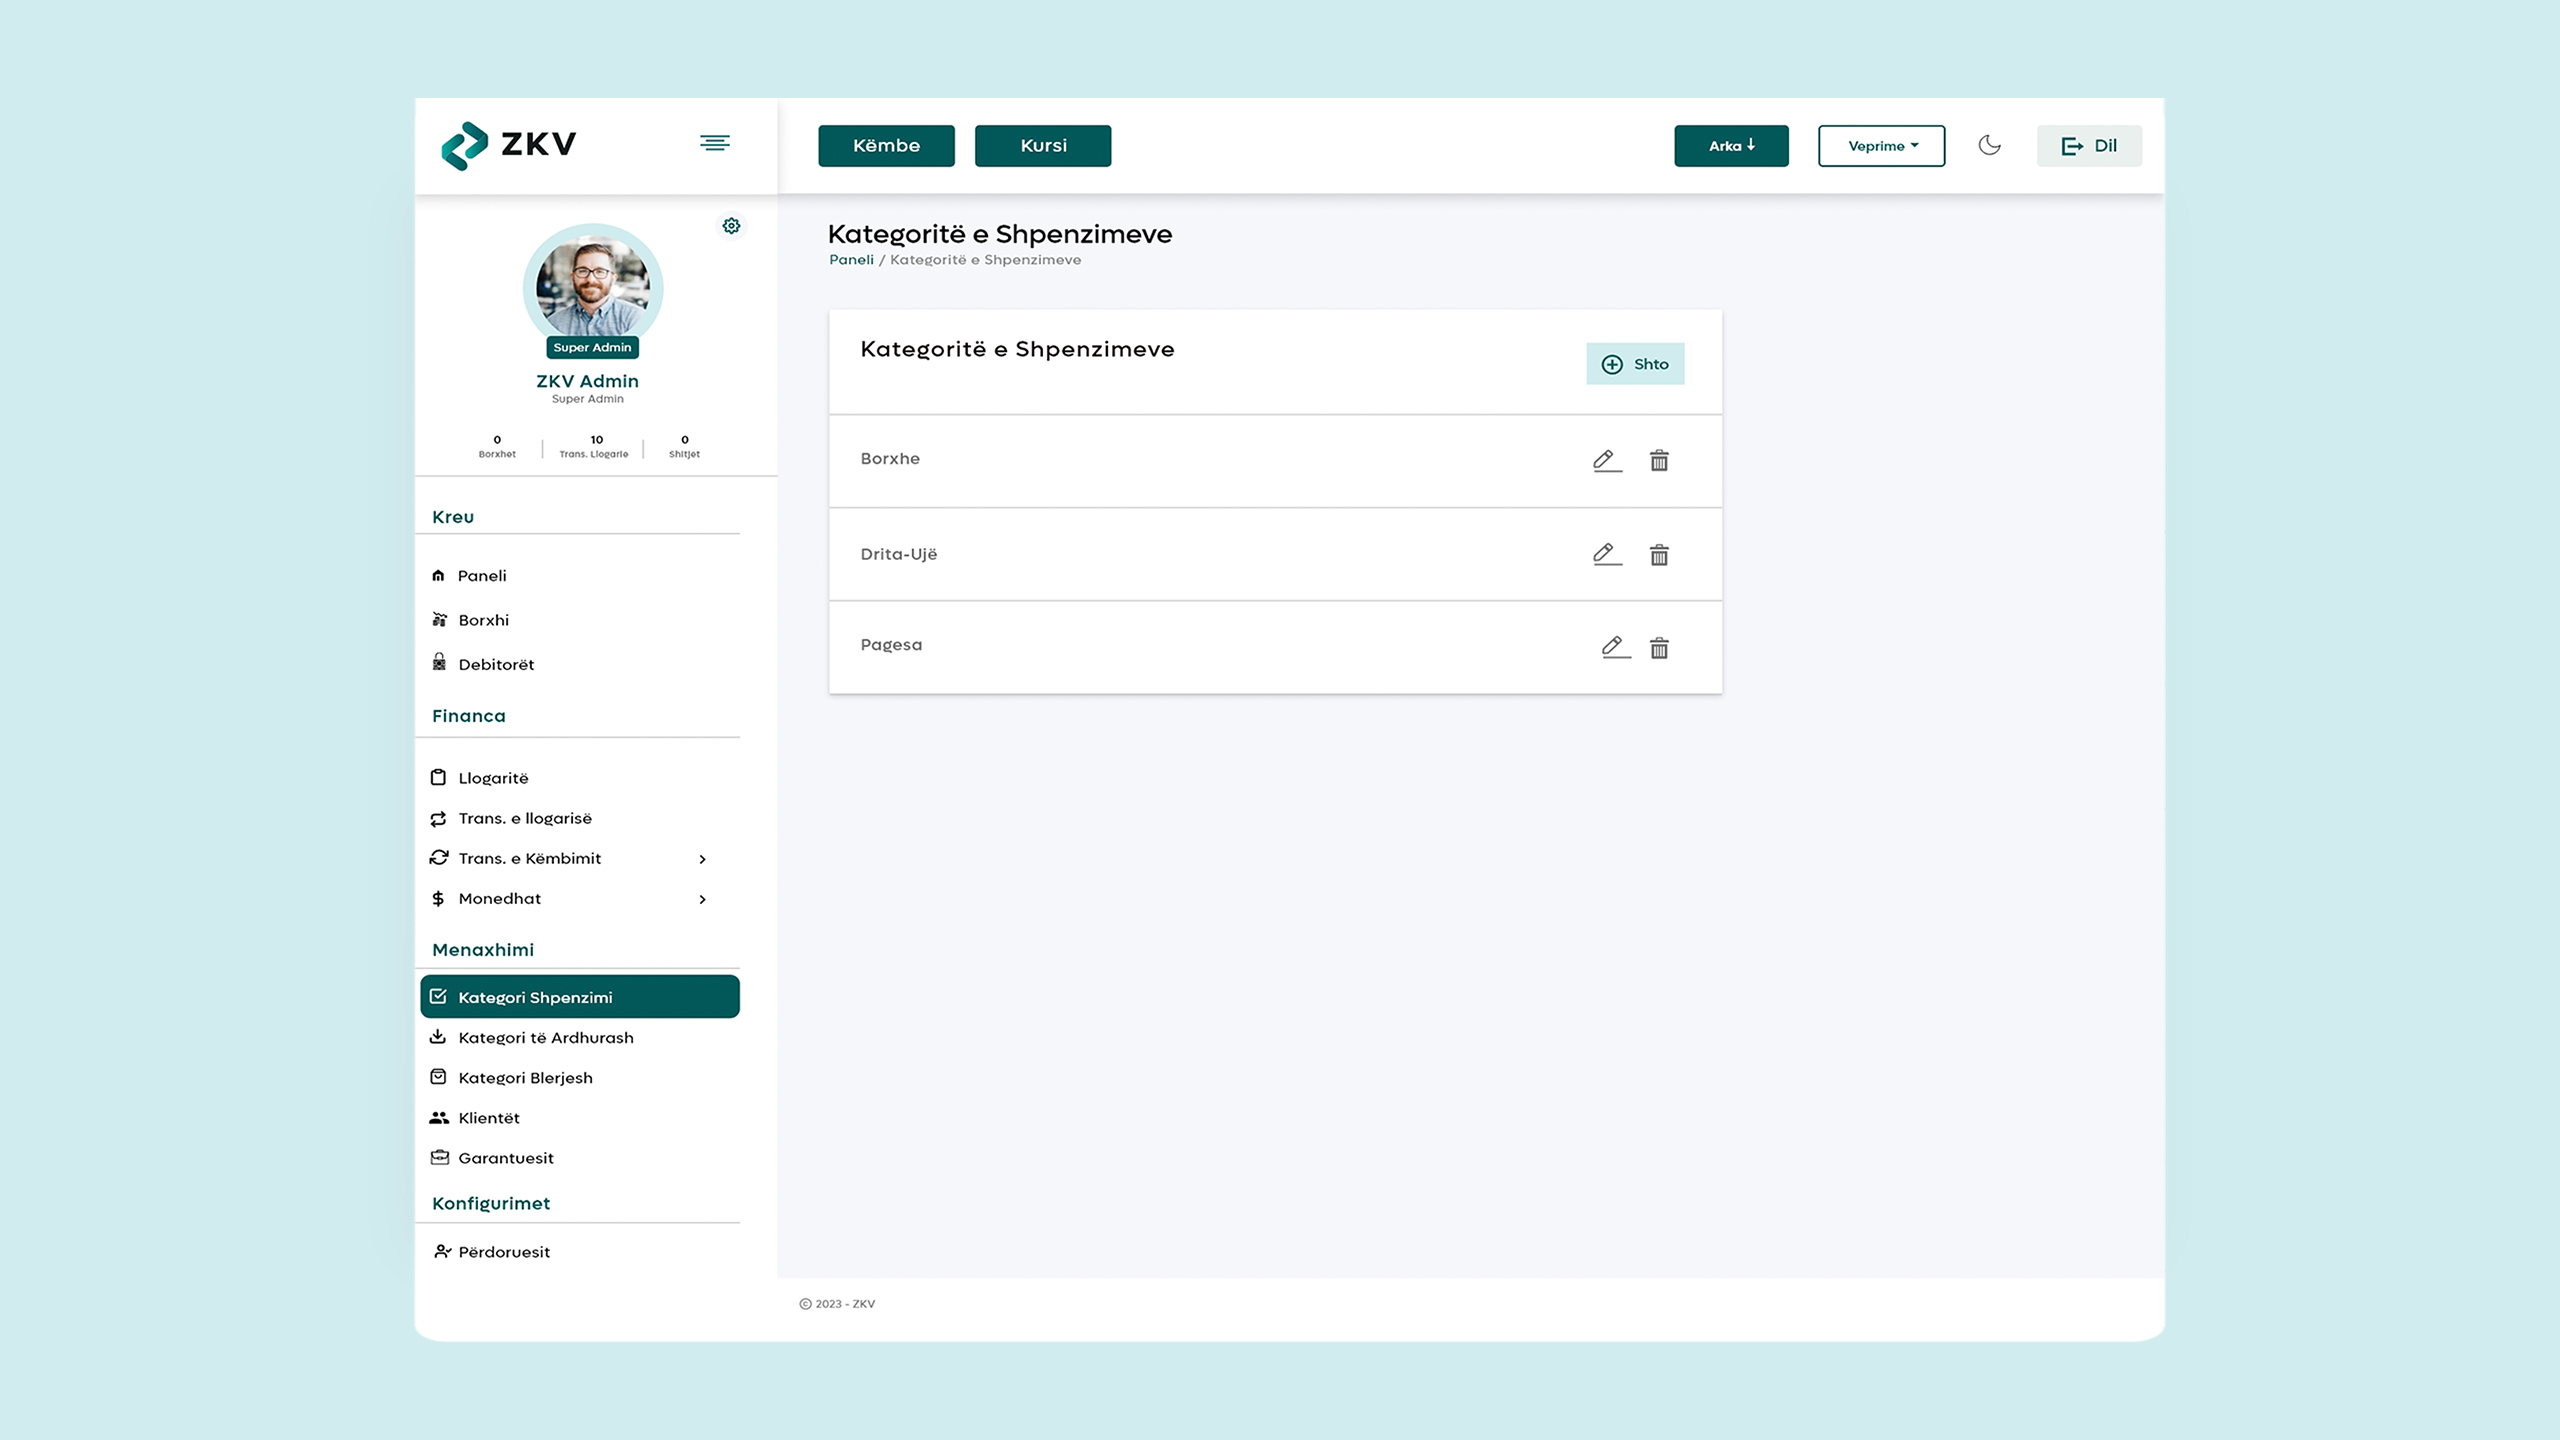Click the Shto add button
The height and width of the screenshot is (1440, 2560).
coord(1635,364)
